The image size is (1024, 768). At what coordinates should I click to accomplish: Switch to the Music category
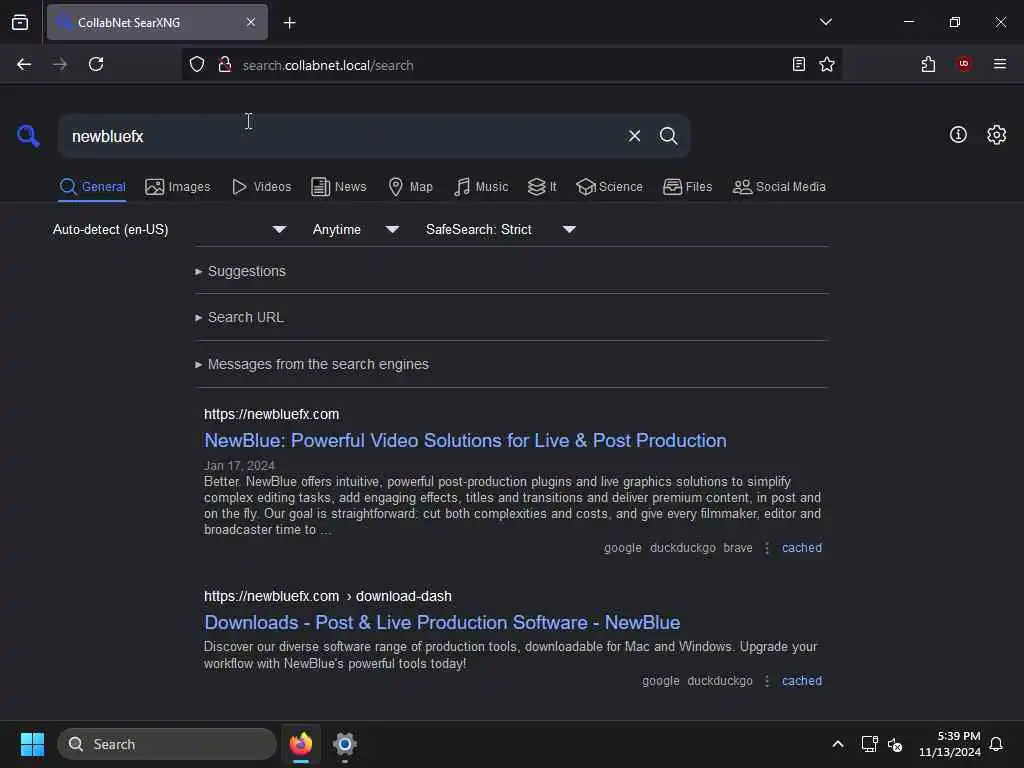point(481,187)
